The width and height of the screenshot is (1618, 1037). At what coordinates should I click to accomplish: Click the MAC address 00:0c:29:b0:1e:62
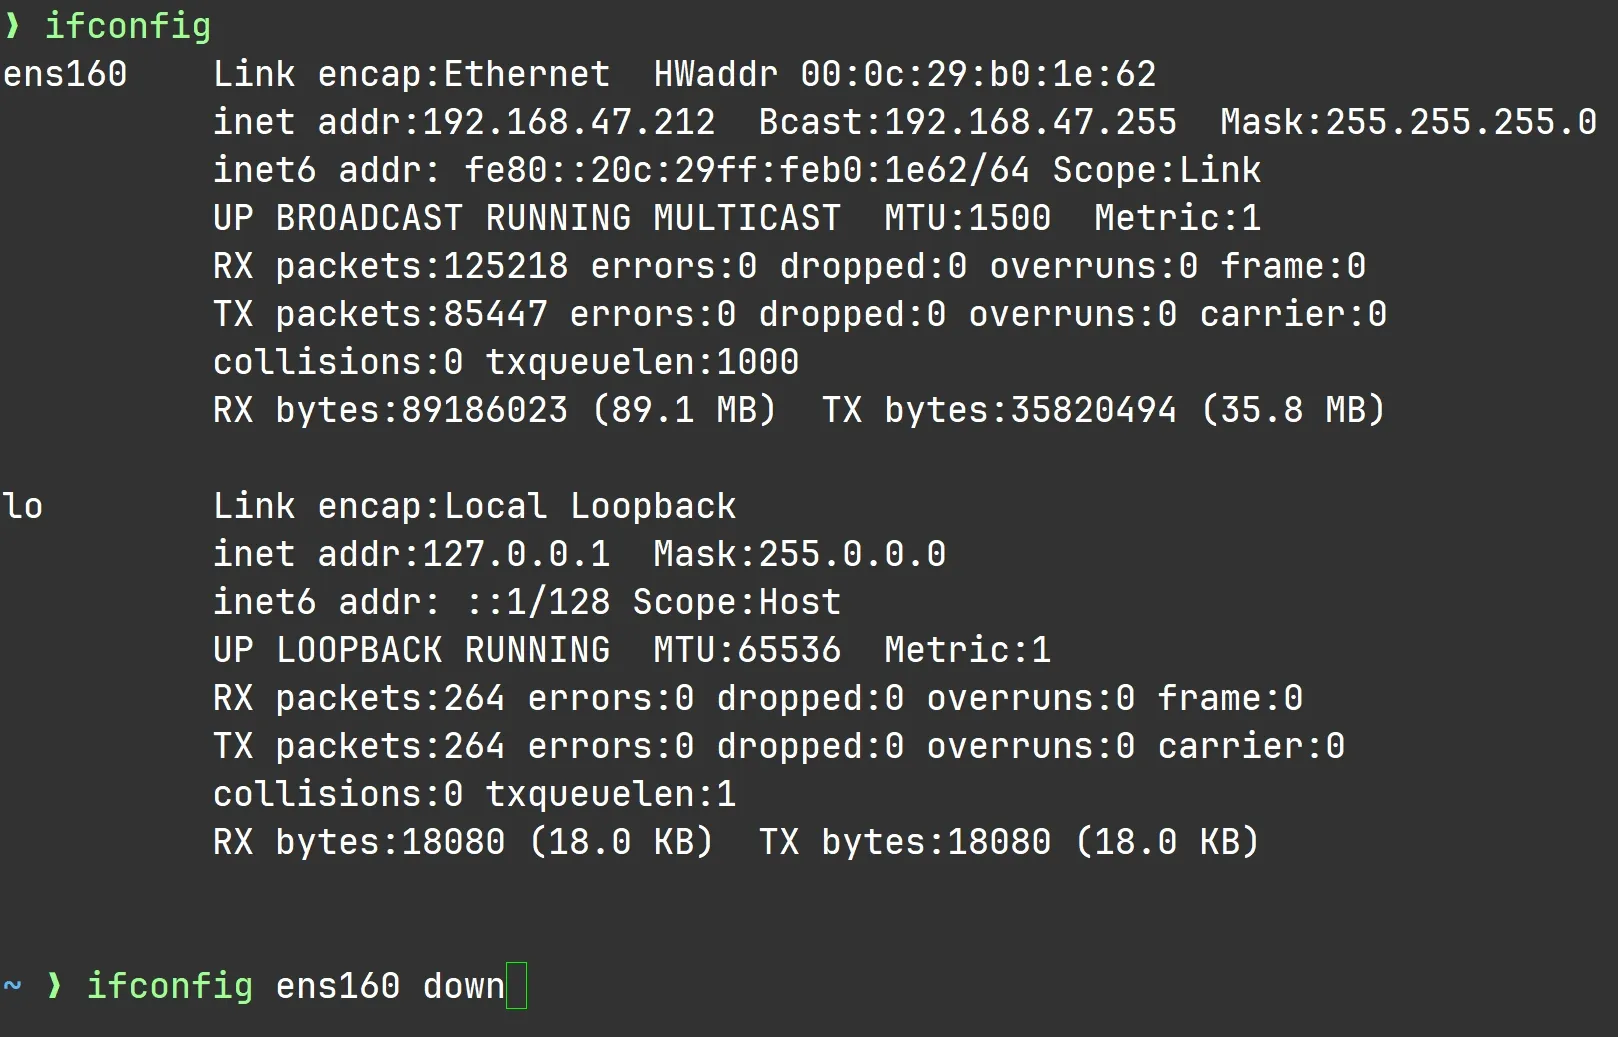[977, 74]
